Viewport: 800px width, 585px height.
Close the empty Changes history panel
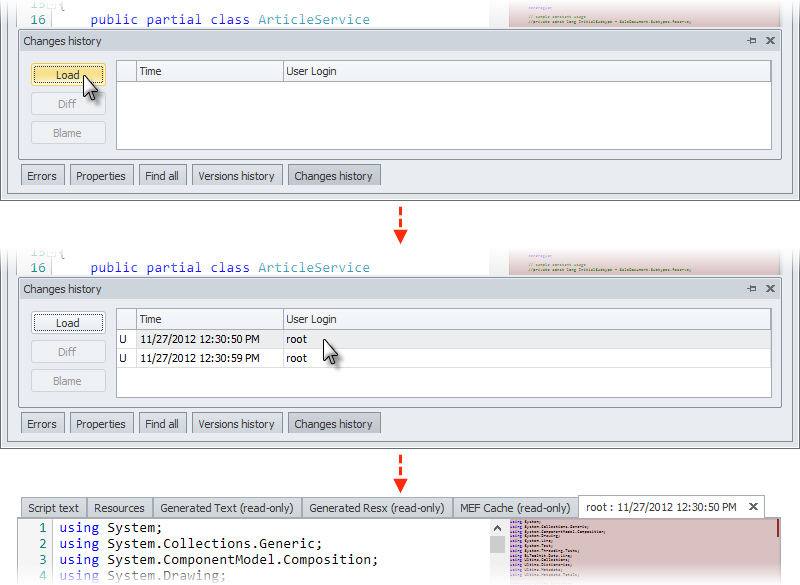770,41
